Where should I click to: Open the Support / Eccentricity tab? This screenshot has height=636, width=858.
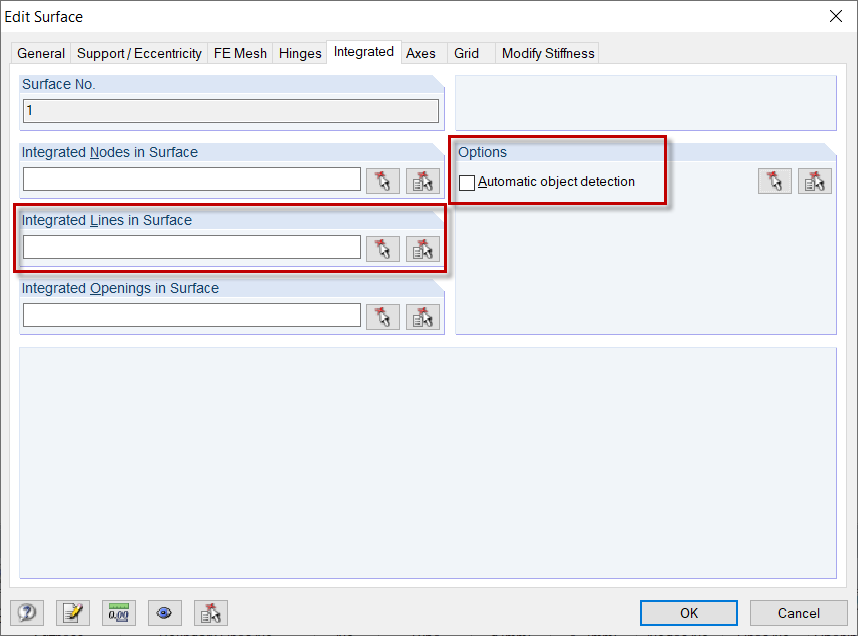click(139, 53)
